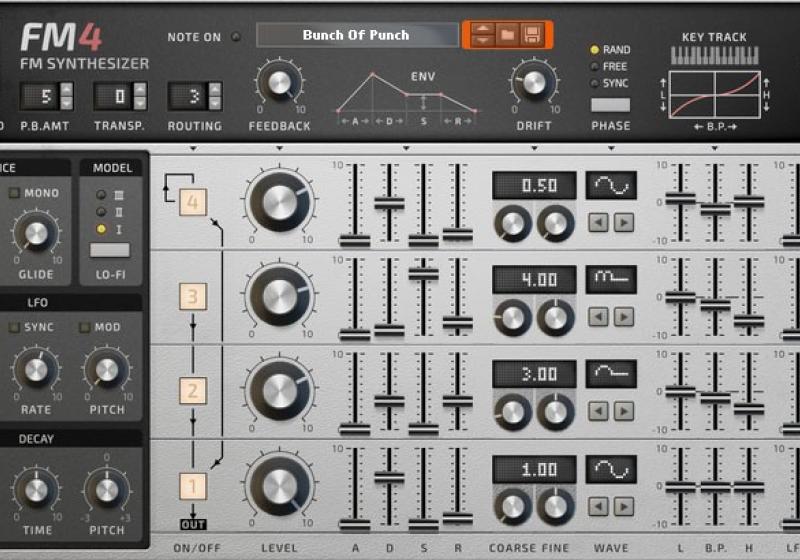Adjust the ROUTING stepper arrows
The width and height of the screenshot is (800, 560).
[214, 96]
